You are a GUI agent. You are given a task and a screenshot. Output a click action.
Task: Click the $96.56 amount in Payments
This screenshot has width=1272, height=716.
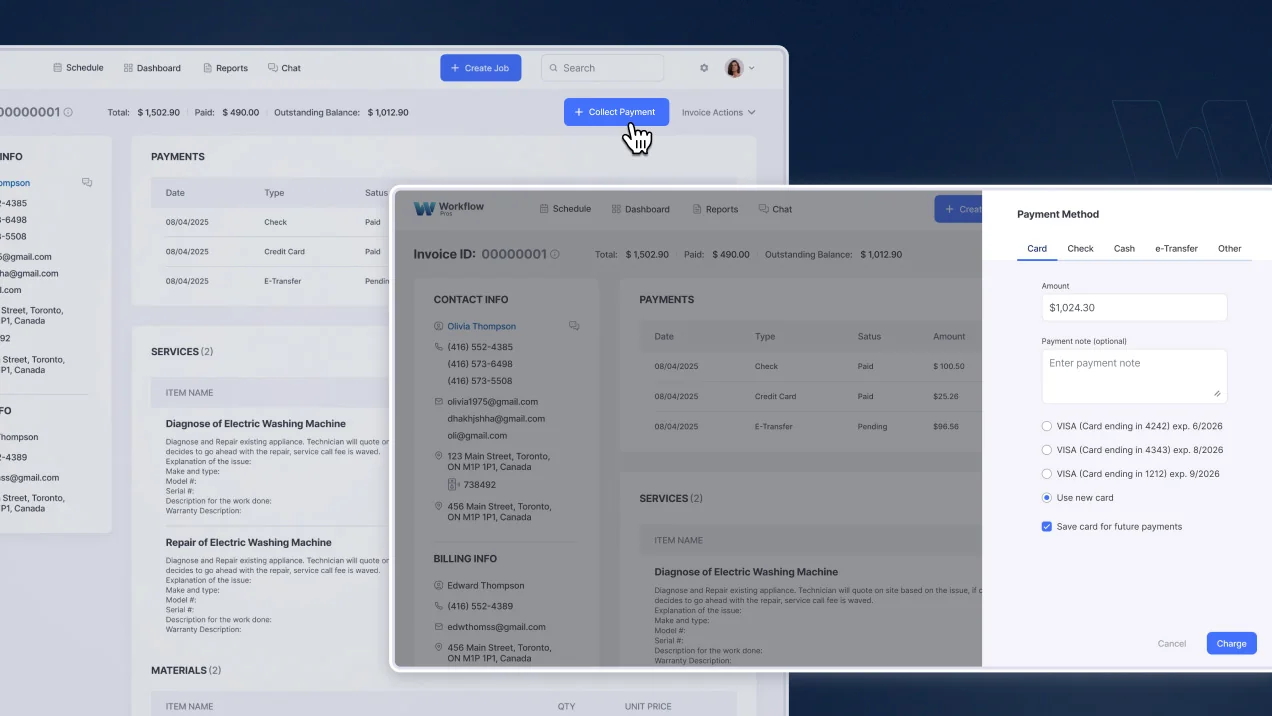pos(945,427)
